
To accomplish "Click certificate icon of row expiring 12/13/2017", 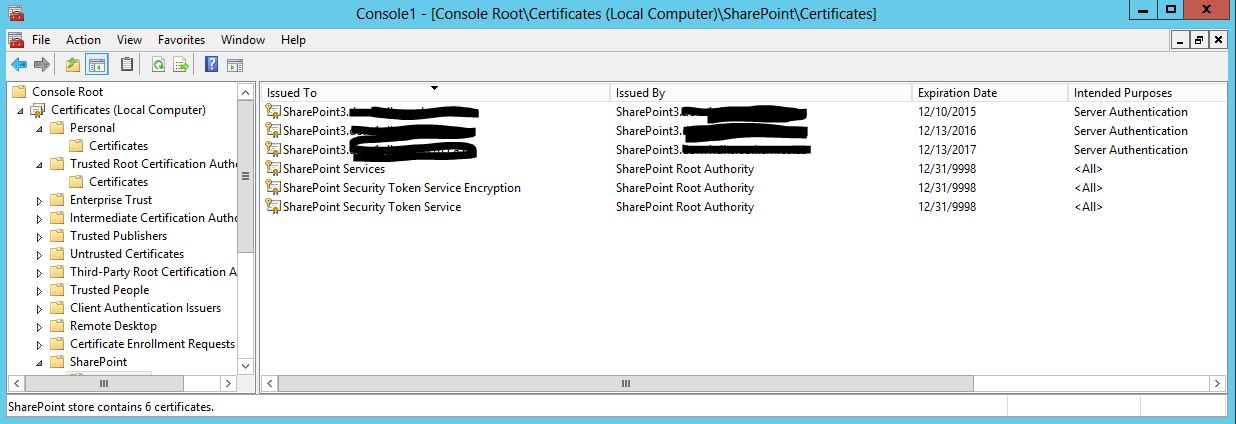I will click(x=273, y=150).
